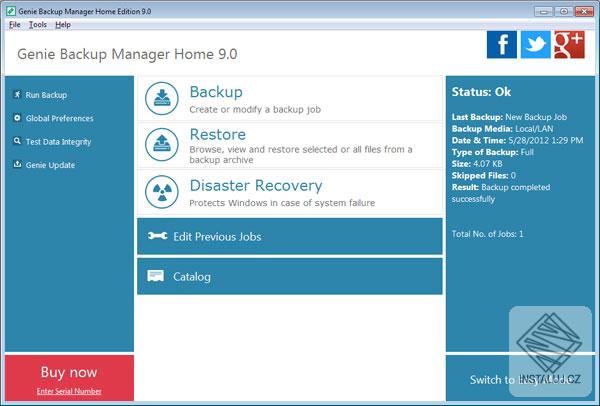Click the Enter Serial Number link

click(x=69, y=391)
